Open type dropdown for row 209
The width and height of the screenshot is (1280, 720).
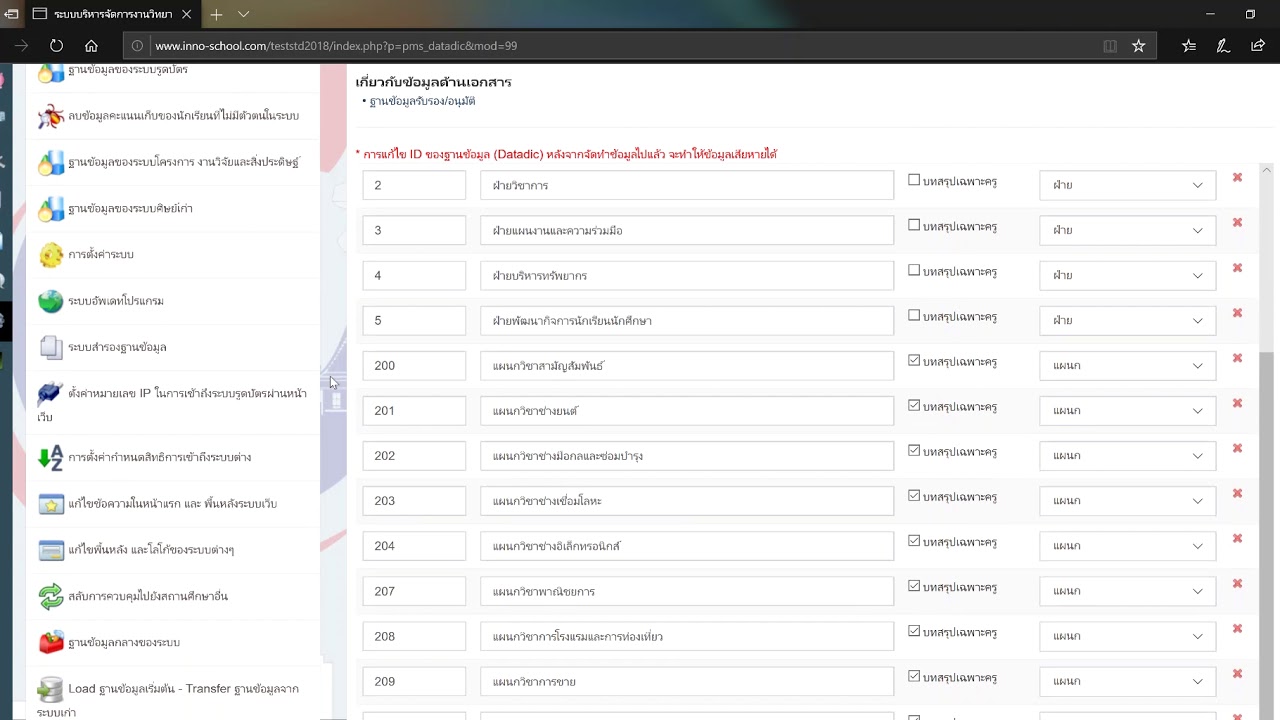(1127, 681)
